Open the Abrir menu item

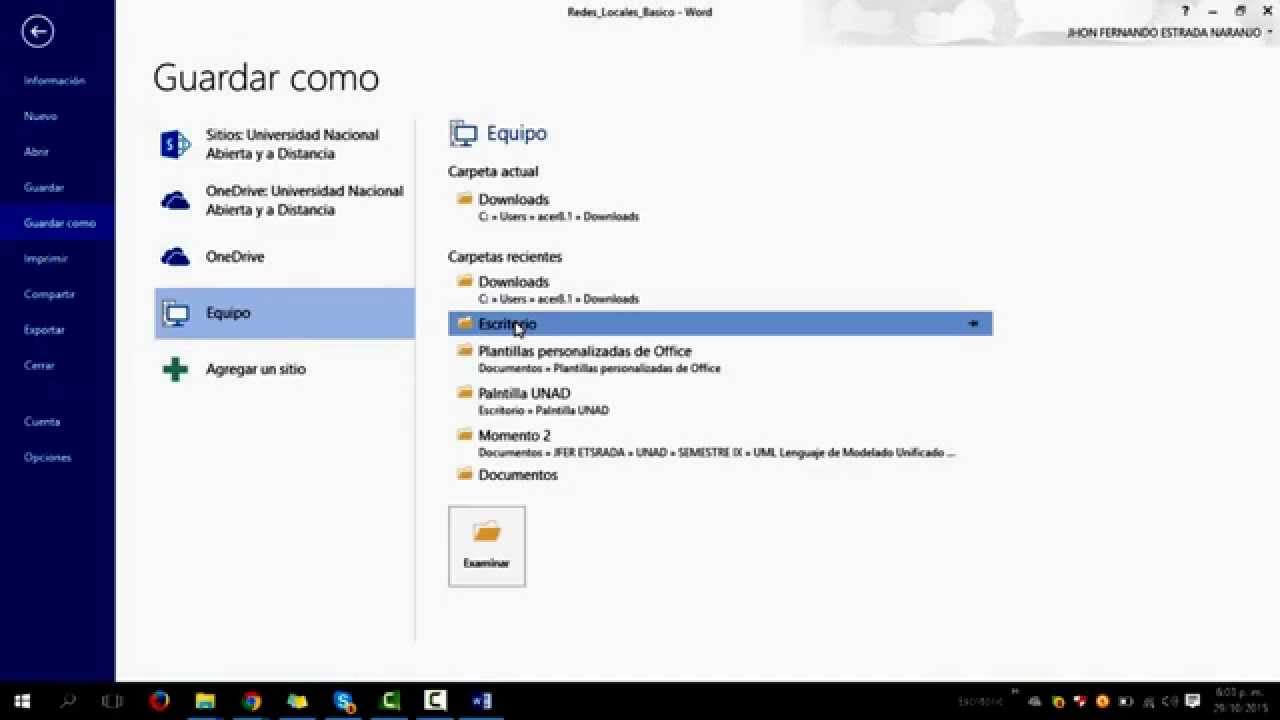click(x=37, y=152)
